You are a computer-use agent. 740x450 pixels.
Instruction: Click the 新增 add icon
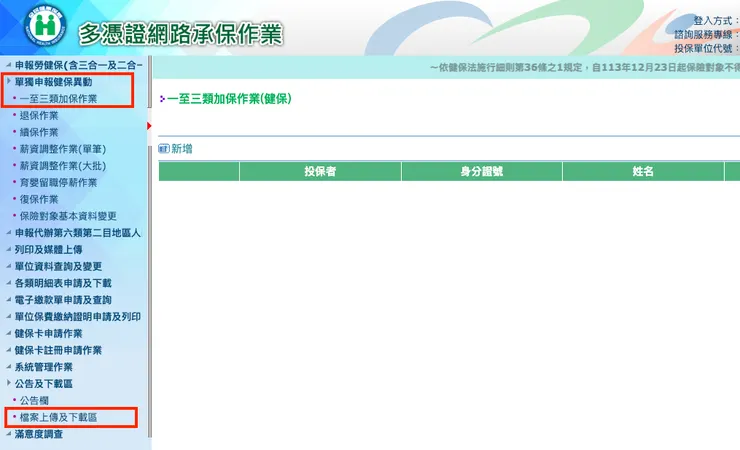(x=164, y=149)
